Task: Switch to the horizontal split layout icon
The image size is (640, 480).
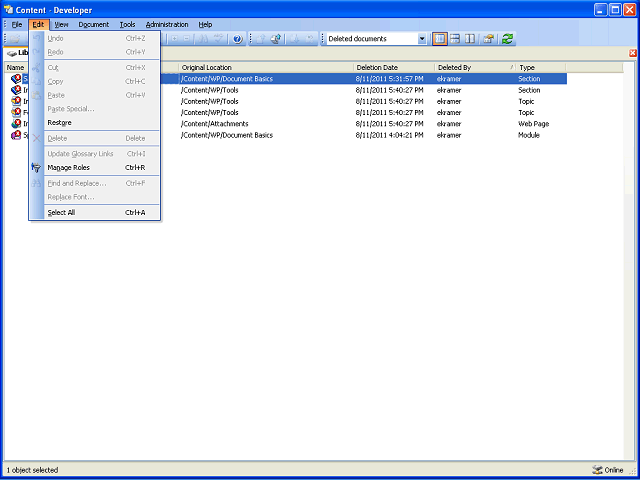Action: pyautogui.click(x=455, y=39)
